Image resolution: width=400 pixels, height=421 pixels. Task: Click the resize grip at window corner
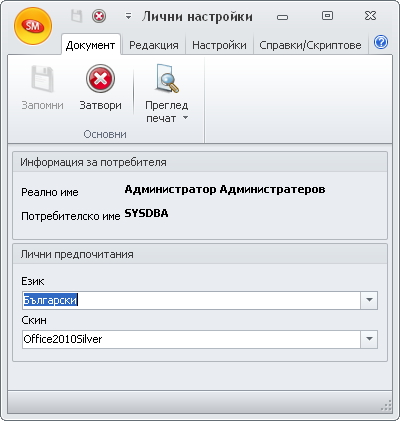point(386,406)
